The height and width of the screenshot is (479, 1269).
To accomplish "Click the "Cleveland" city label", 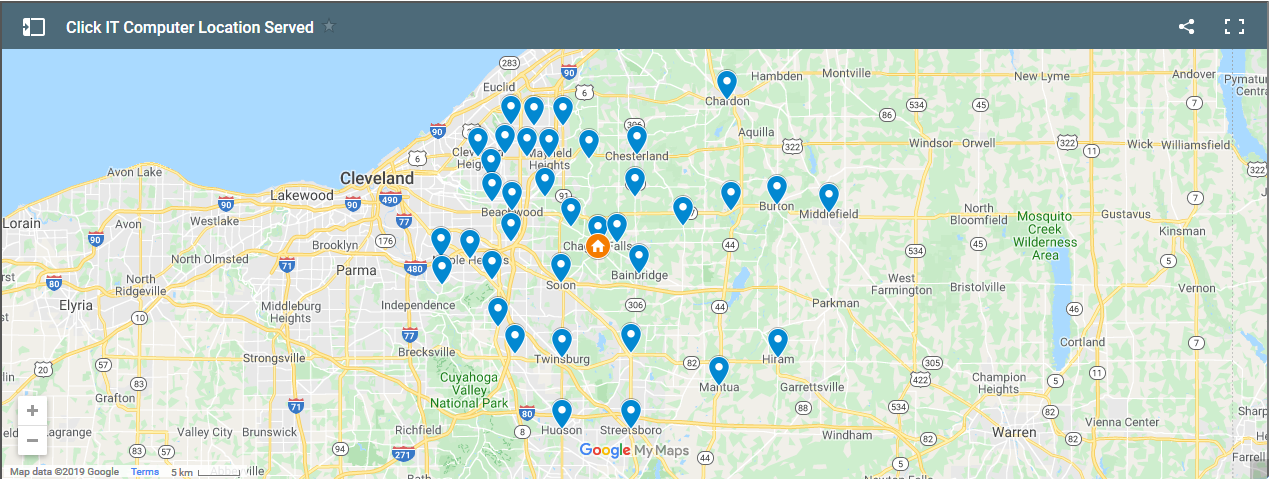I will 377,178.
